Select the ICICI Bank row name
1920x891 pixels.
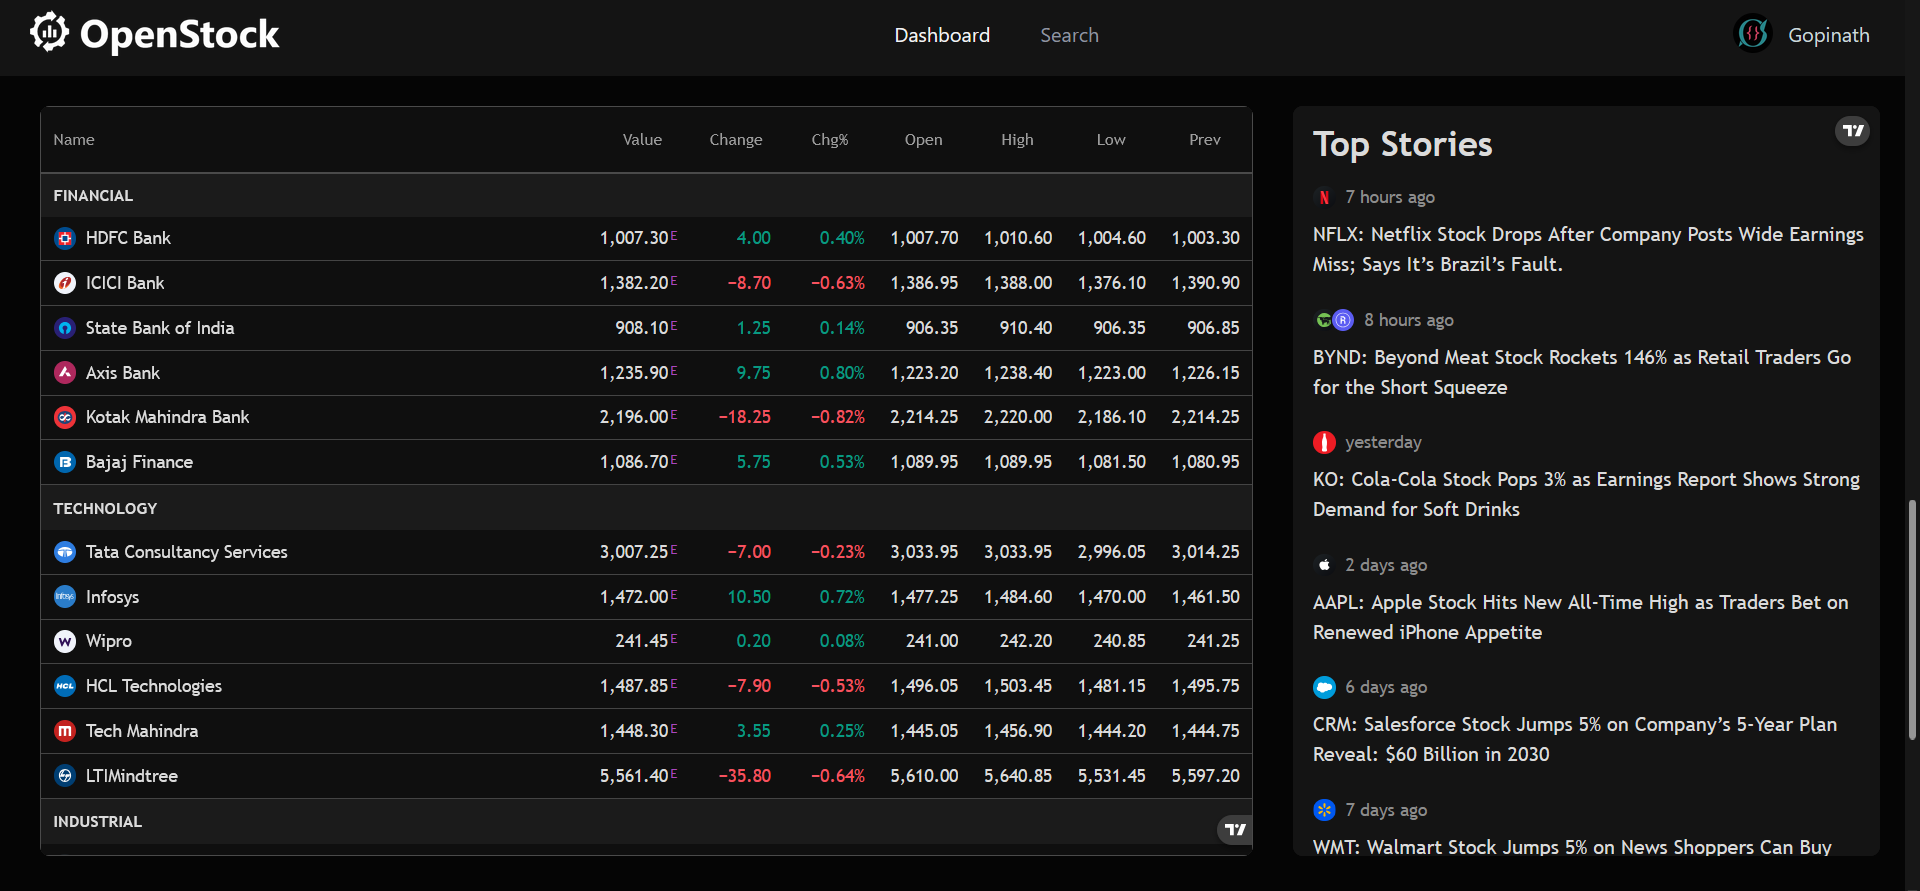point(125,283)
